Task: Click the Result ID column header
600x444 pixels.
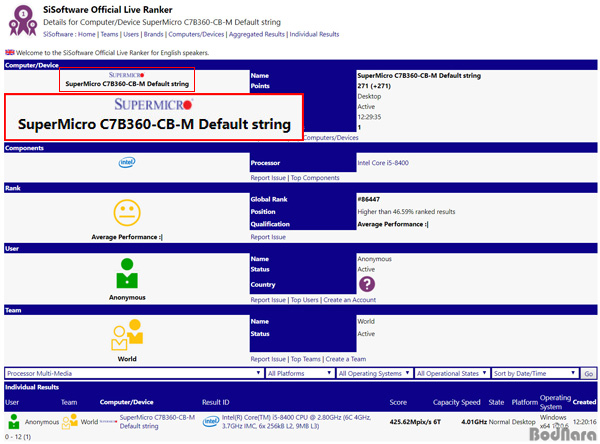Action: (x=215, y=402)
